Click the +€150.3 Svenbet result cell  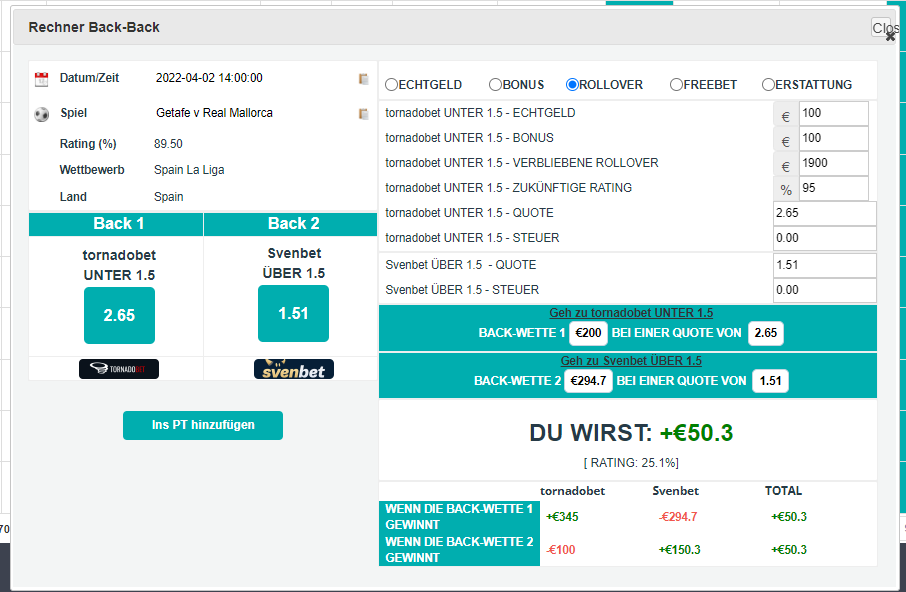coord(680,550)
